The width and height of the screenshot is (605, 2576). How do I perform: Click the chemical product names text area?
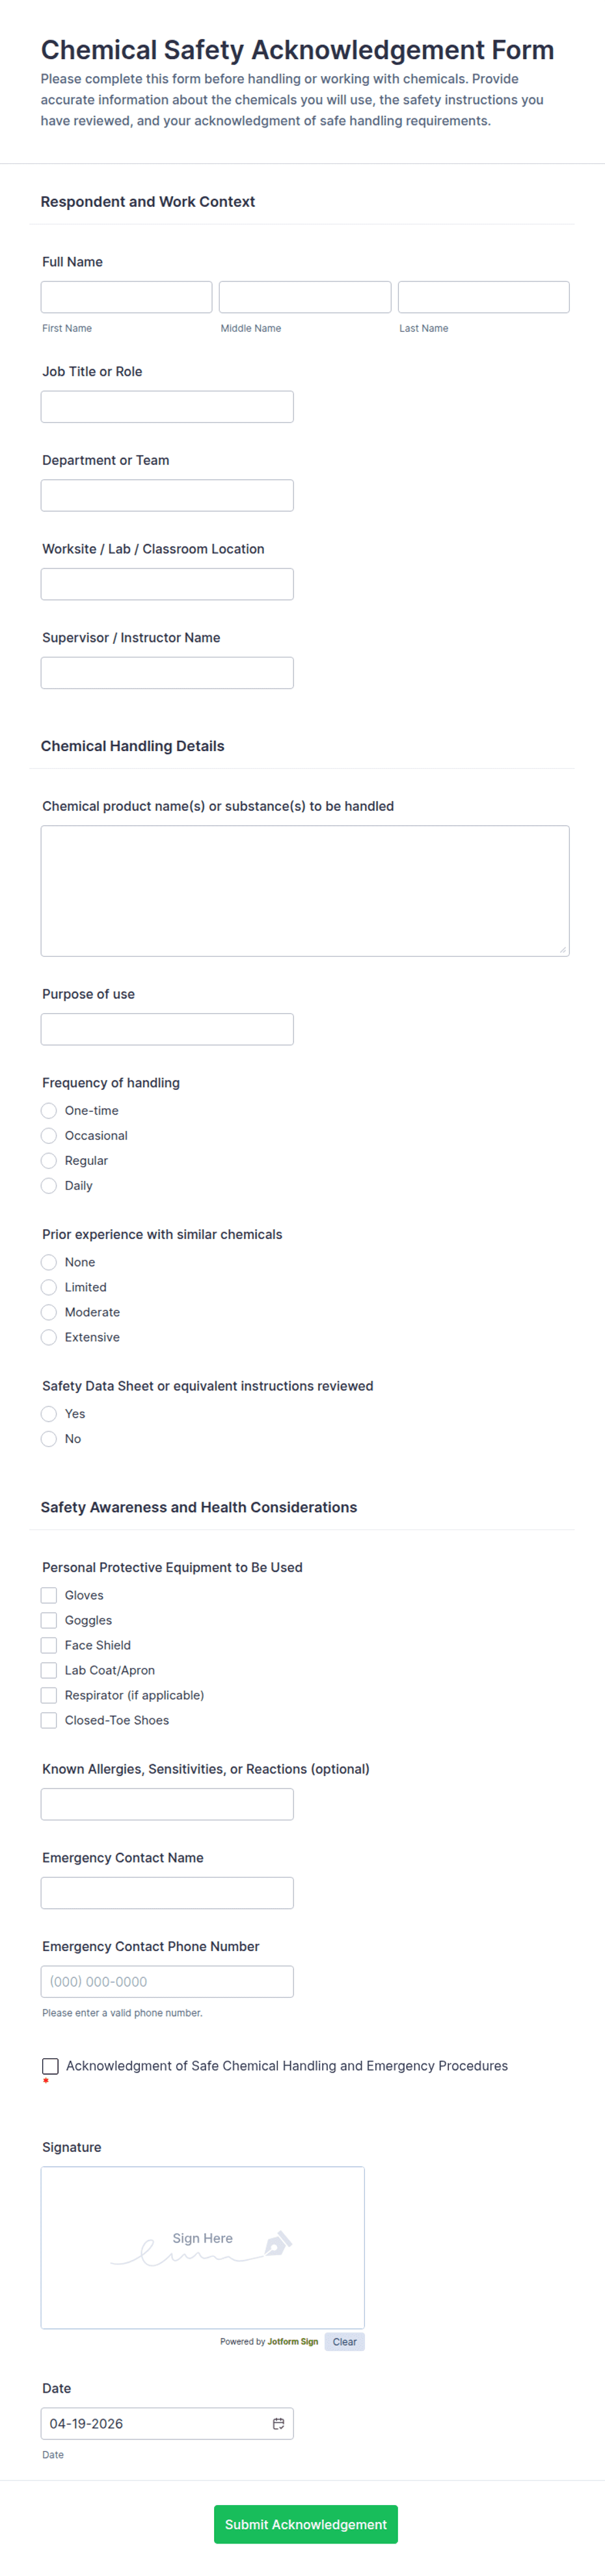[305, 891]
